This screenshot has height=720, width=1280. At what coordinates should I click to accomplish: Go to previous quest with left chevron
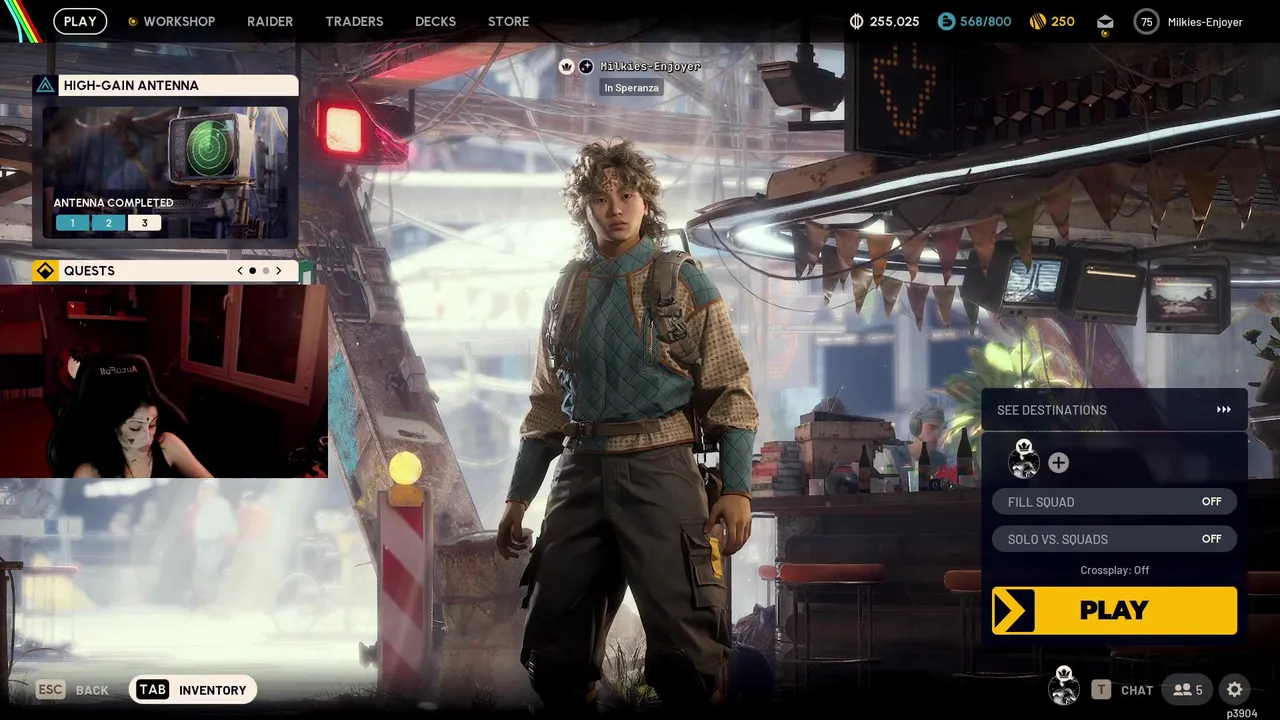239,271
